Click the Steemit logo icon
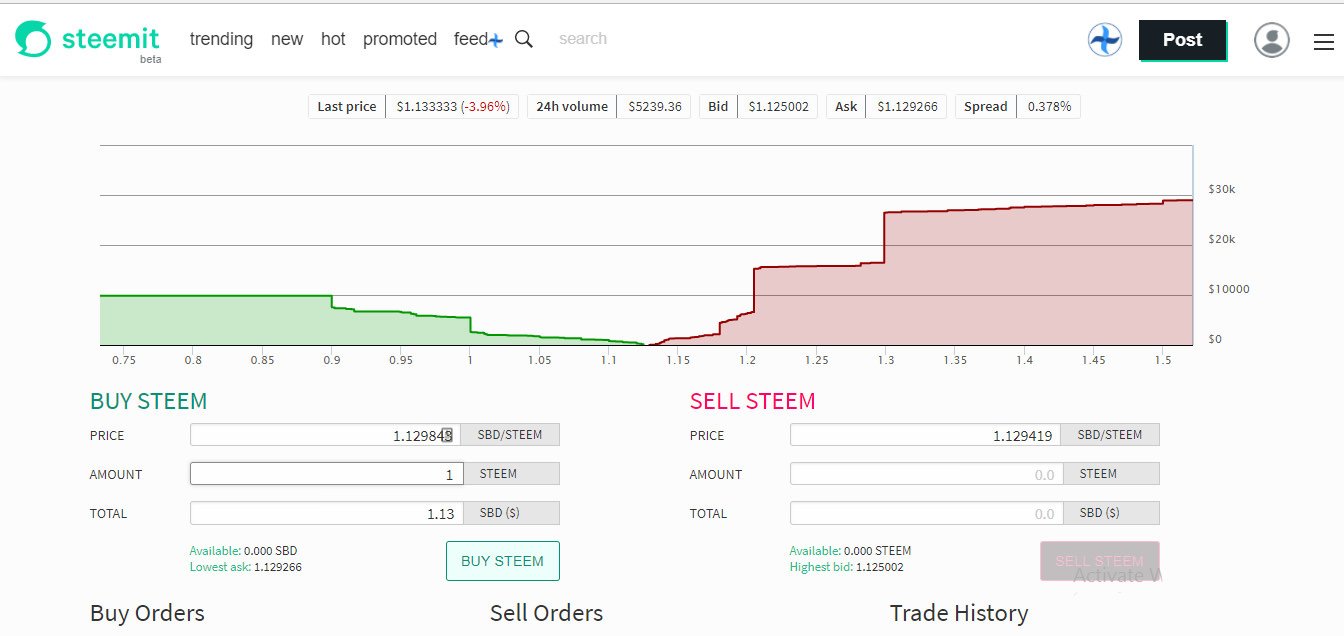The width and height of the screenshot is (1344, 636). (33, 39)
